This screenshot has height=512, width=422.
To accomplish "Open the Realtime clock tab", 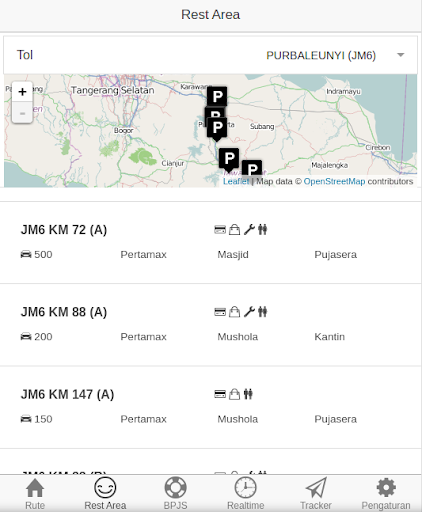I will tap(246, 493).
